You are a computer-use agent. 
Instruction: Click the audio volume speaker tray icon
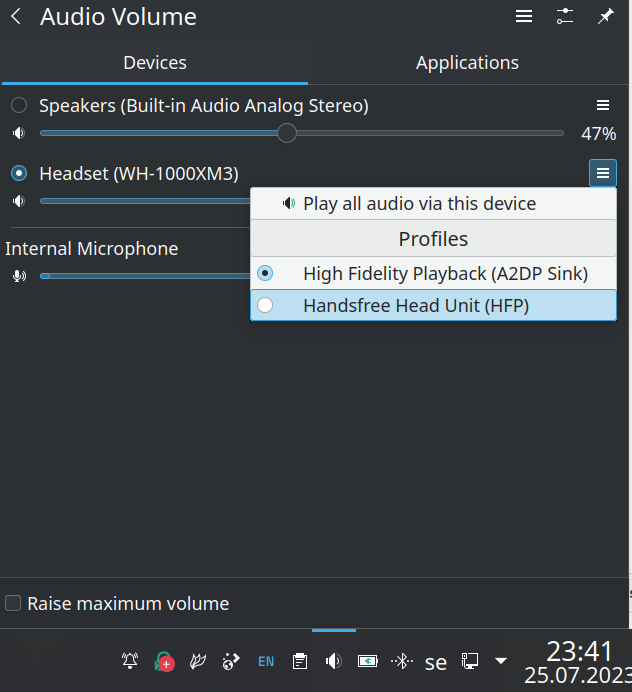[334, 661]
